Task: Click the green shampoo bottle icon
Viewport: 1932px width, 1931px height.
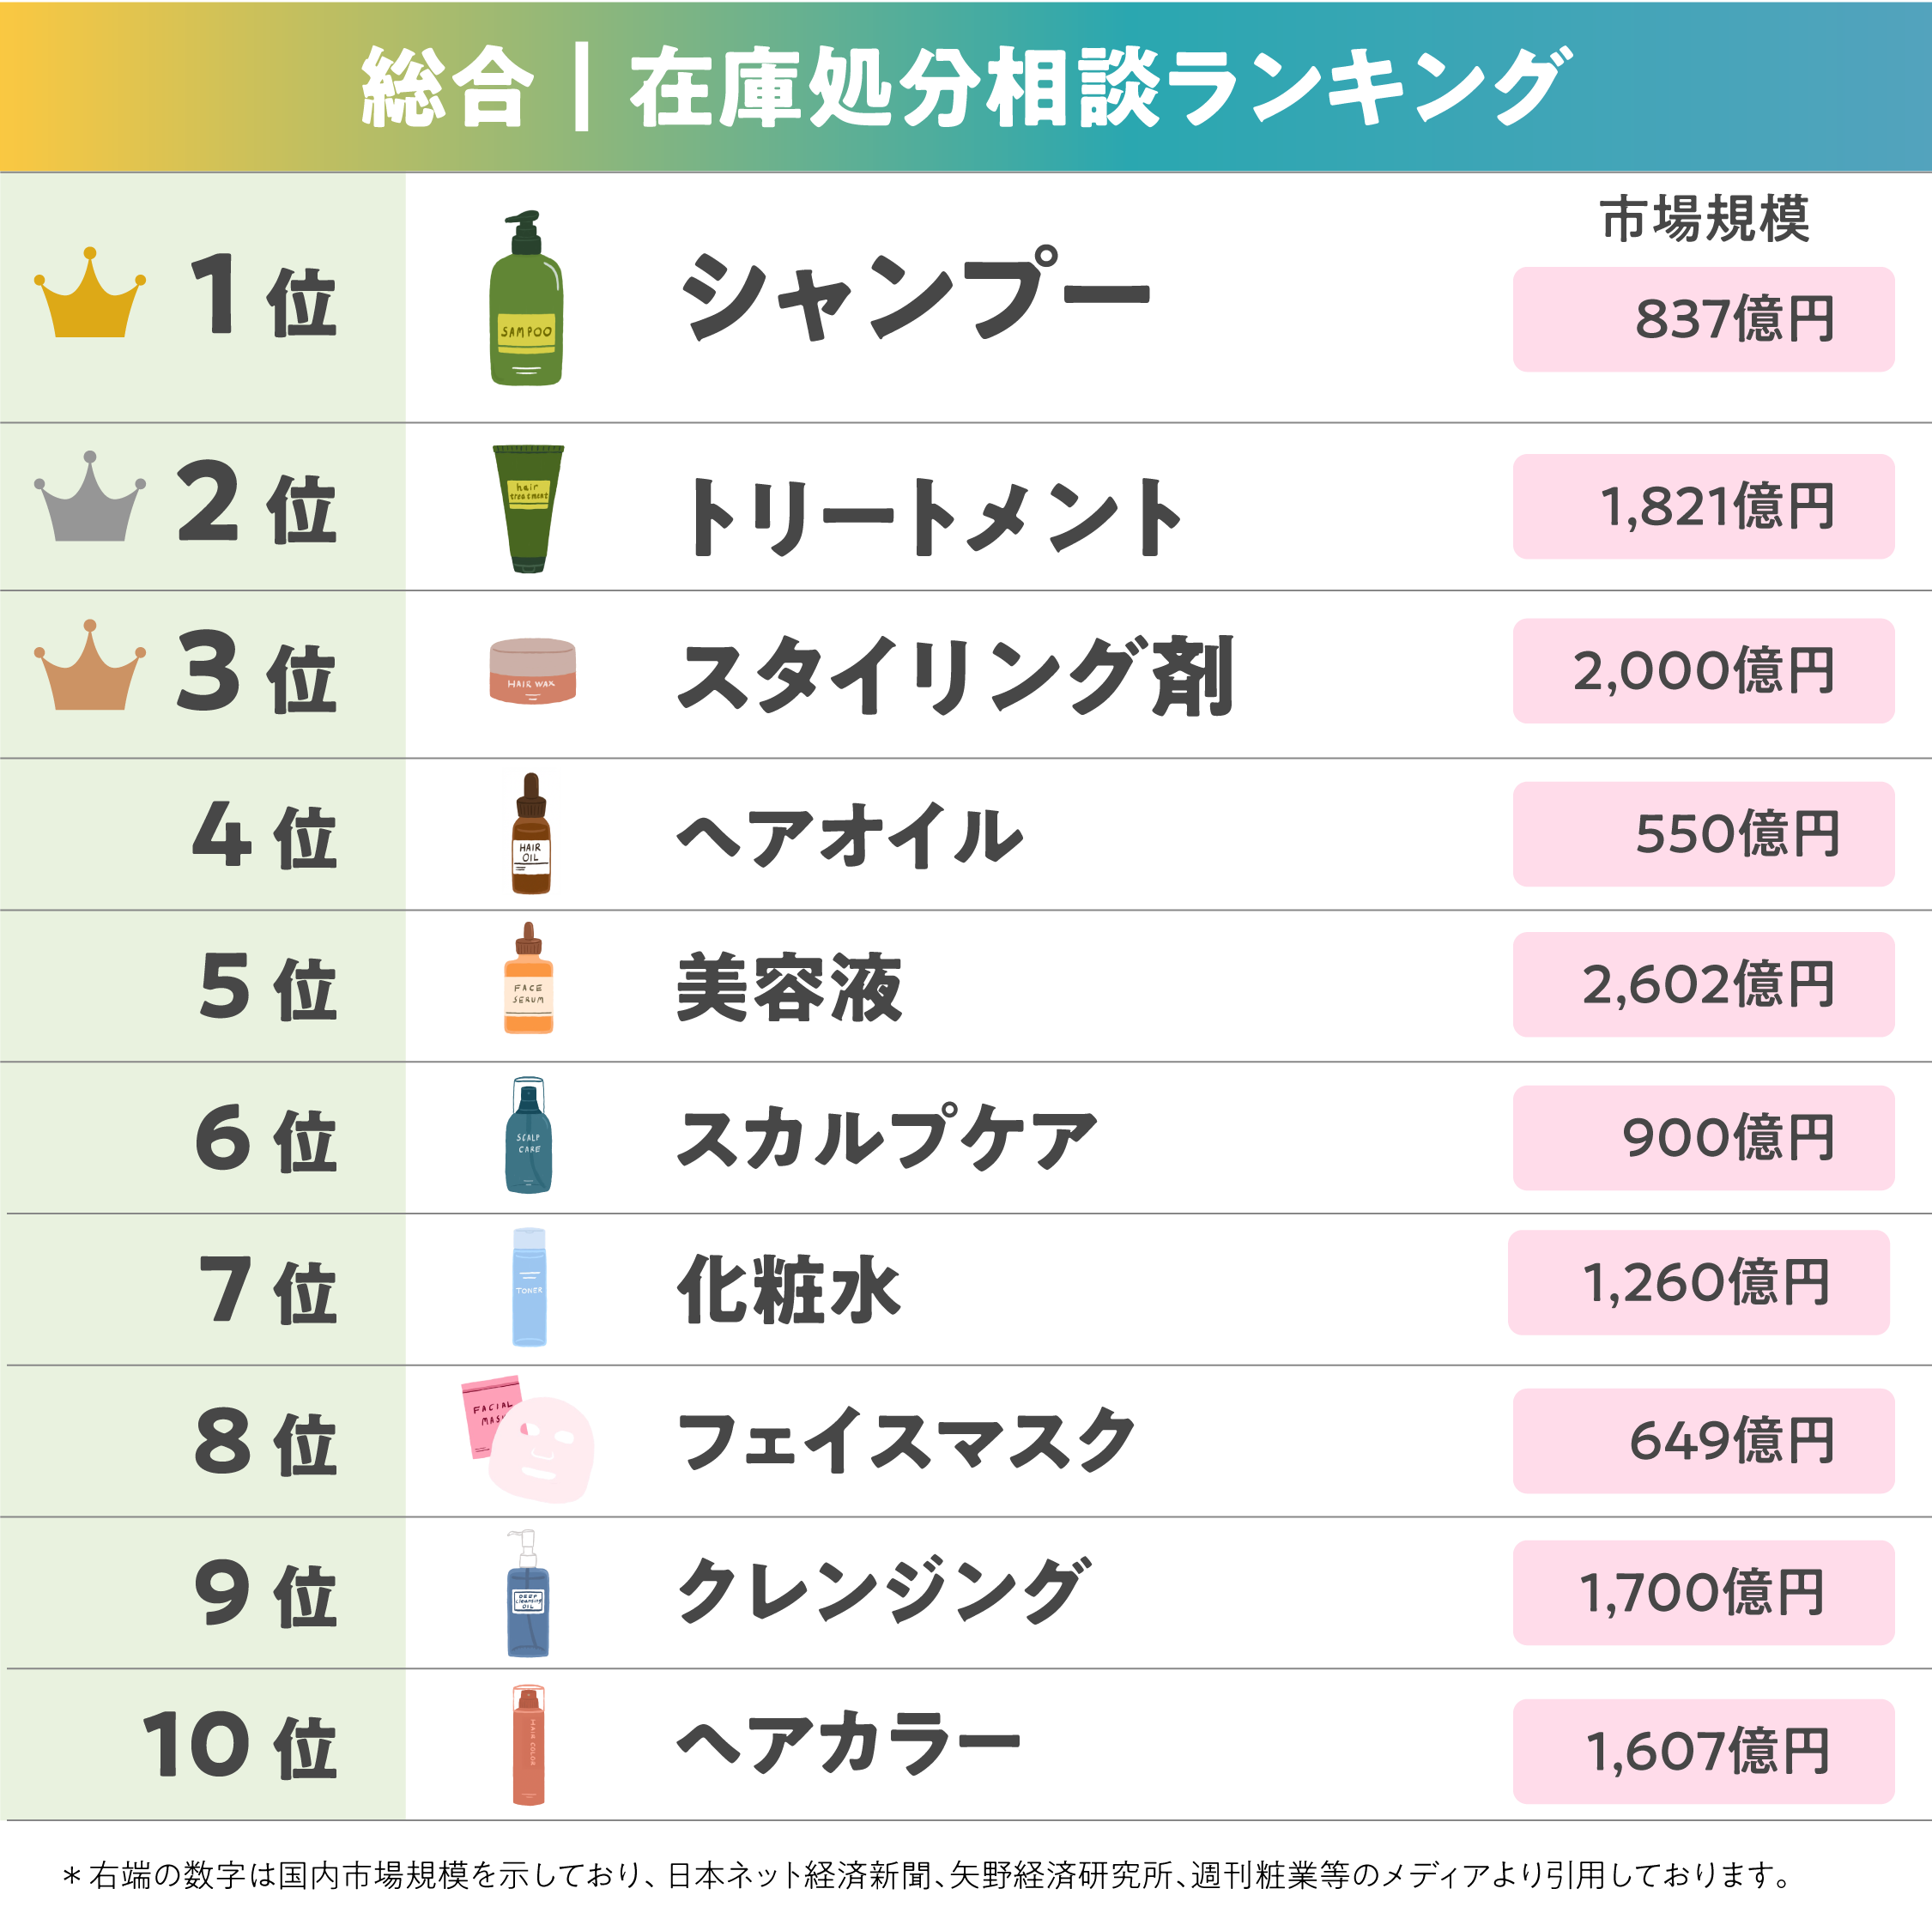Action: point(526,300)
